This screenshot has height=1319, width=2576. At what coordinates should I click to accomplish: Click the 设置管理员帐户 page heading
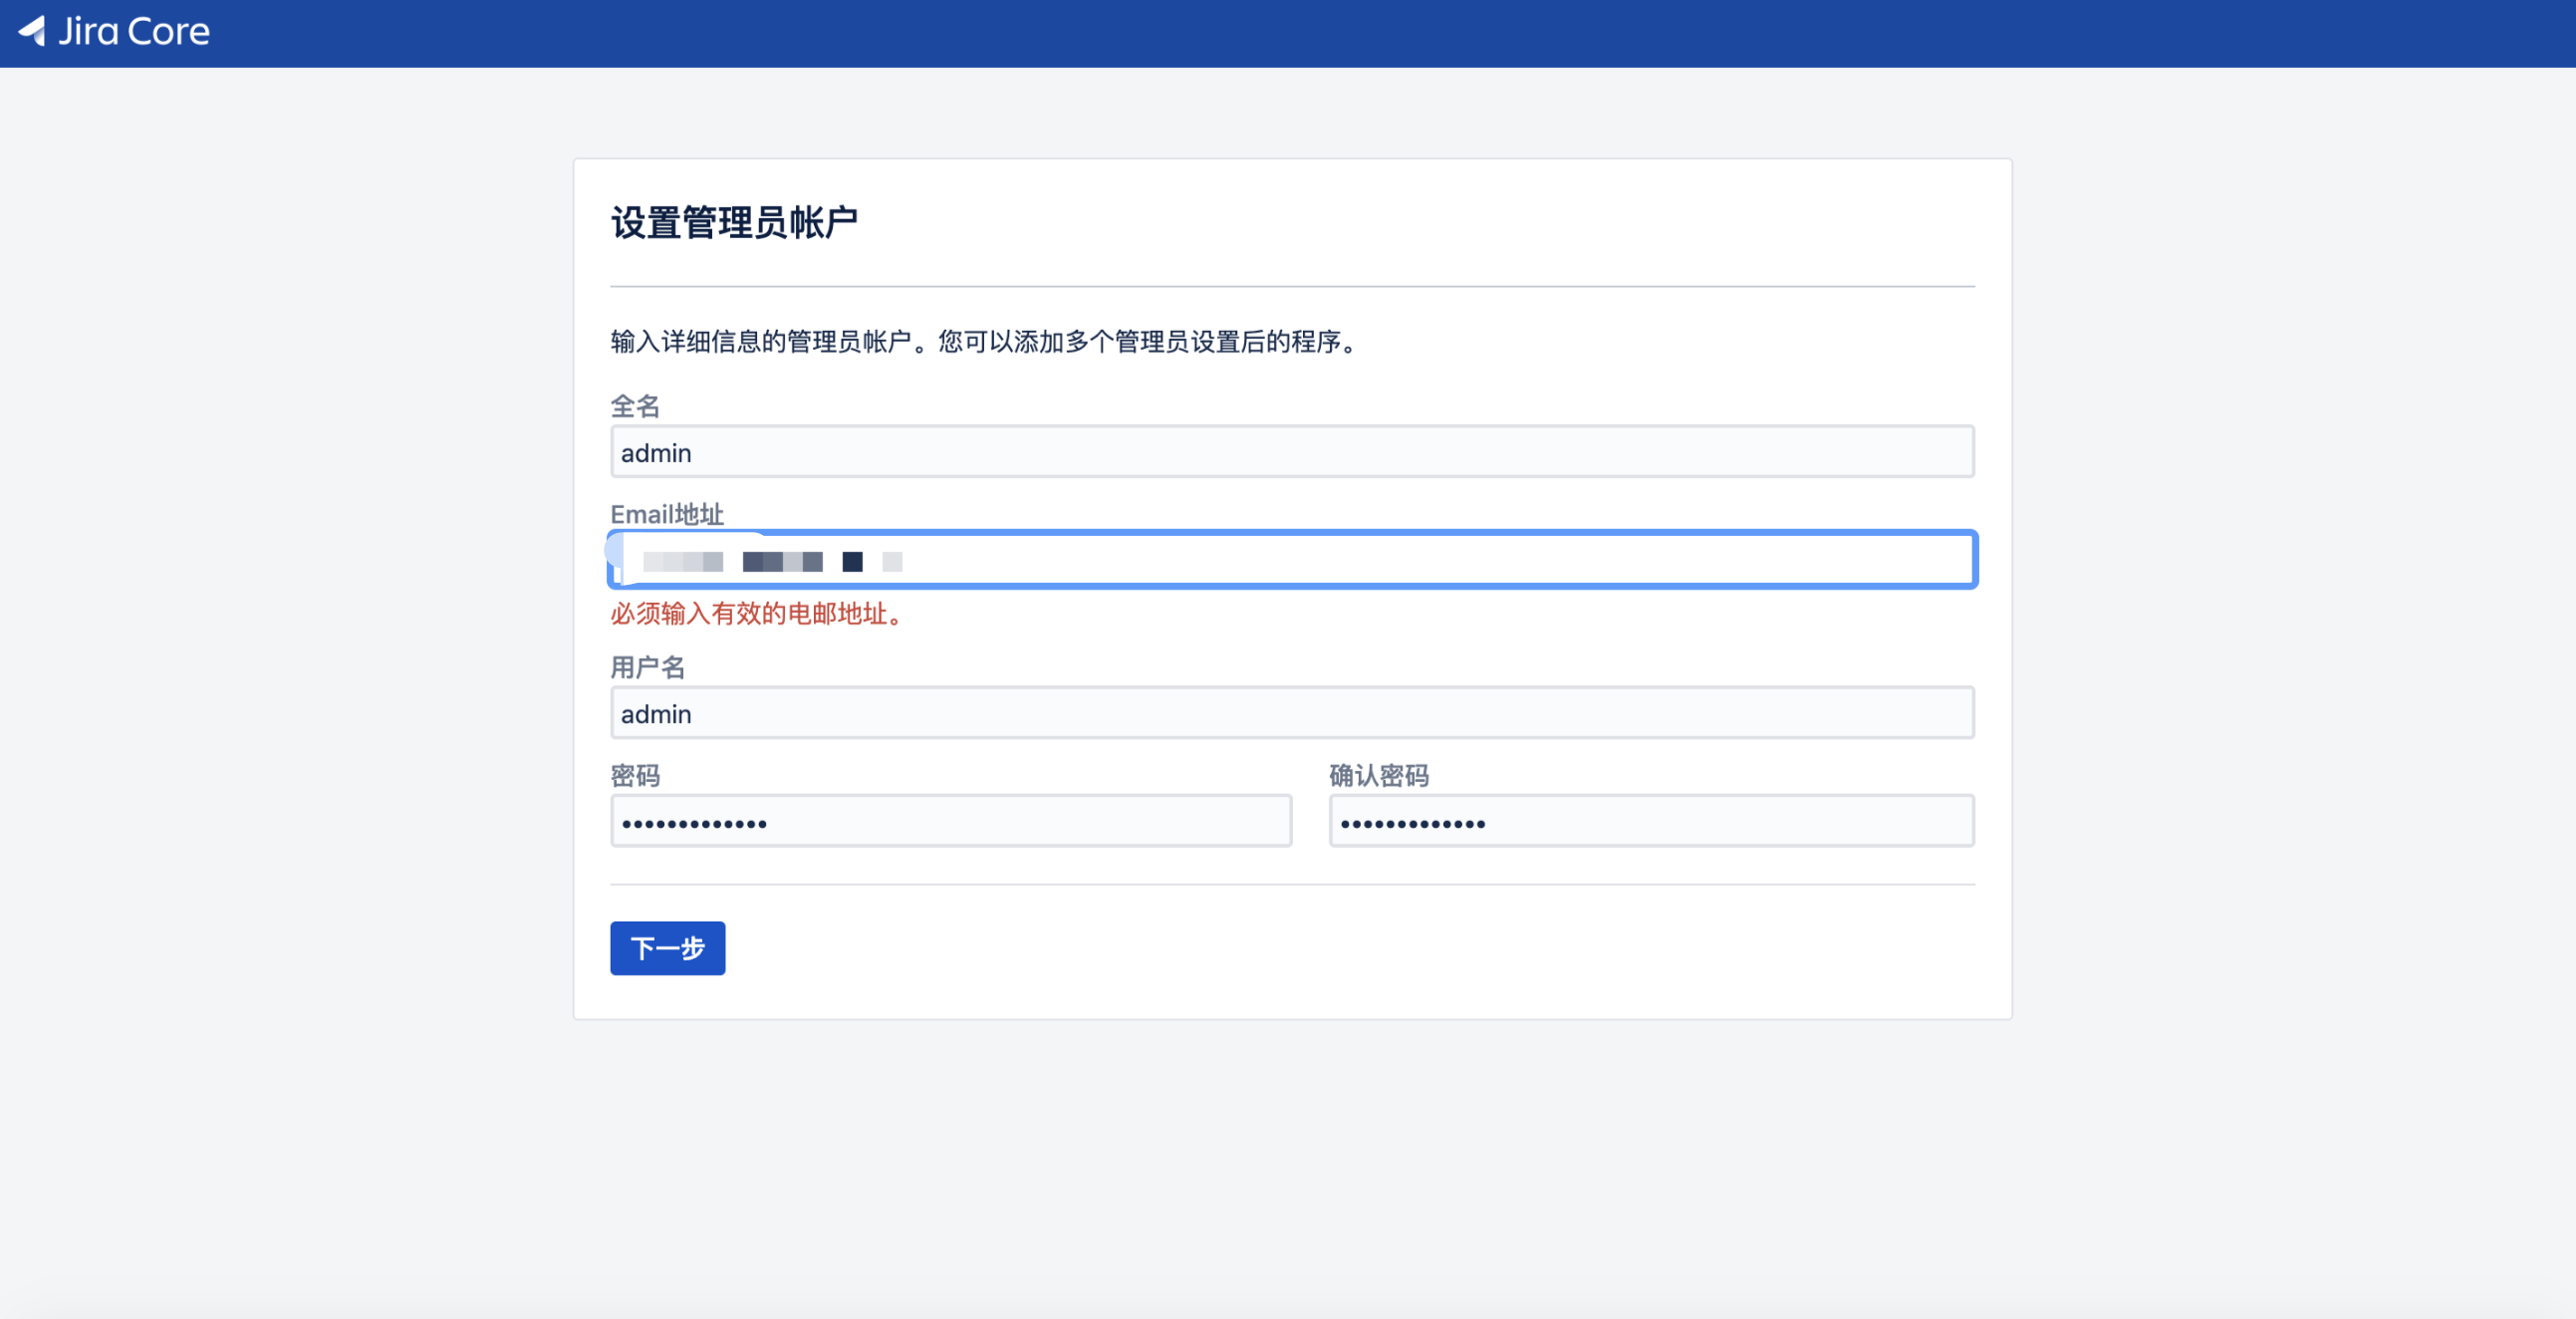pos(733,222)
